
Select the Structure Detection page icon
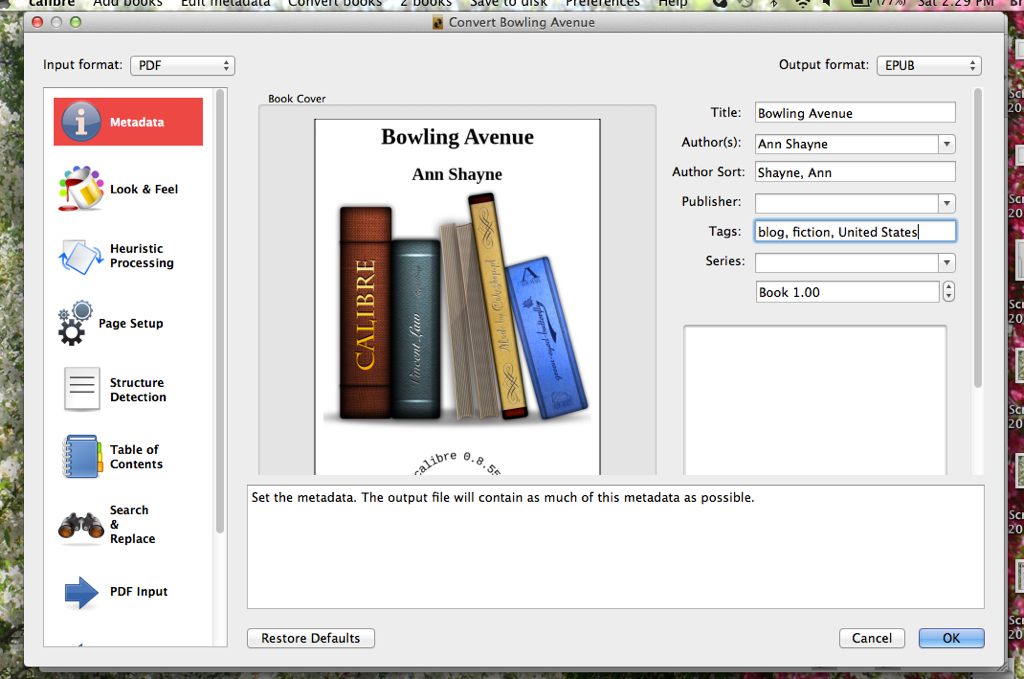pos(82,389)
